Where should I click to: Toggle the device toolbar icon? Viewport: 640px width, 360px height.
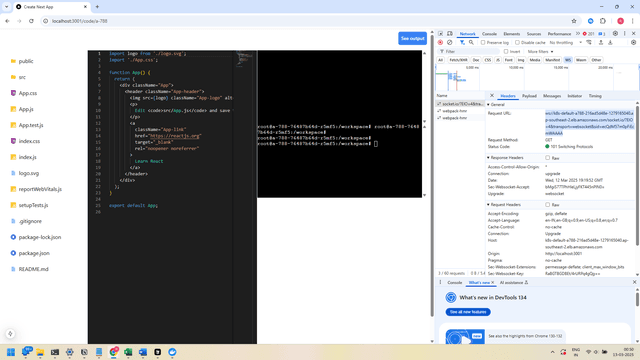click(x=450, y=34)
